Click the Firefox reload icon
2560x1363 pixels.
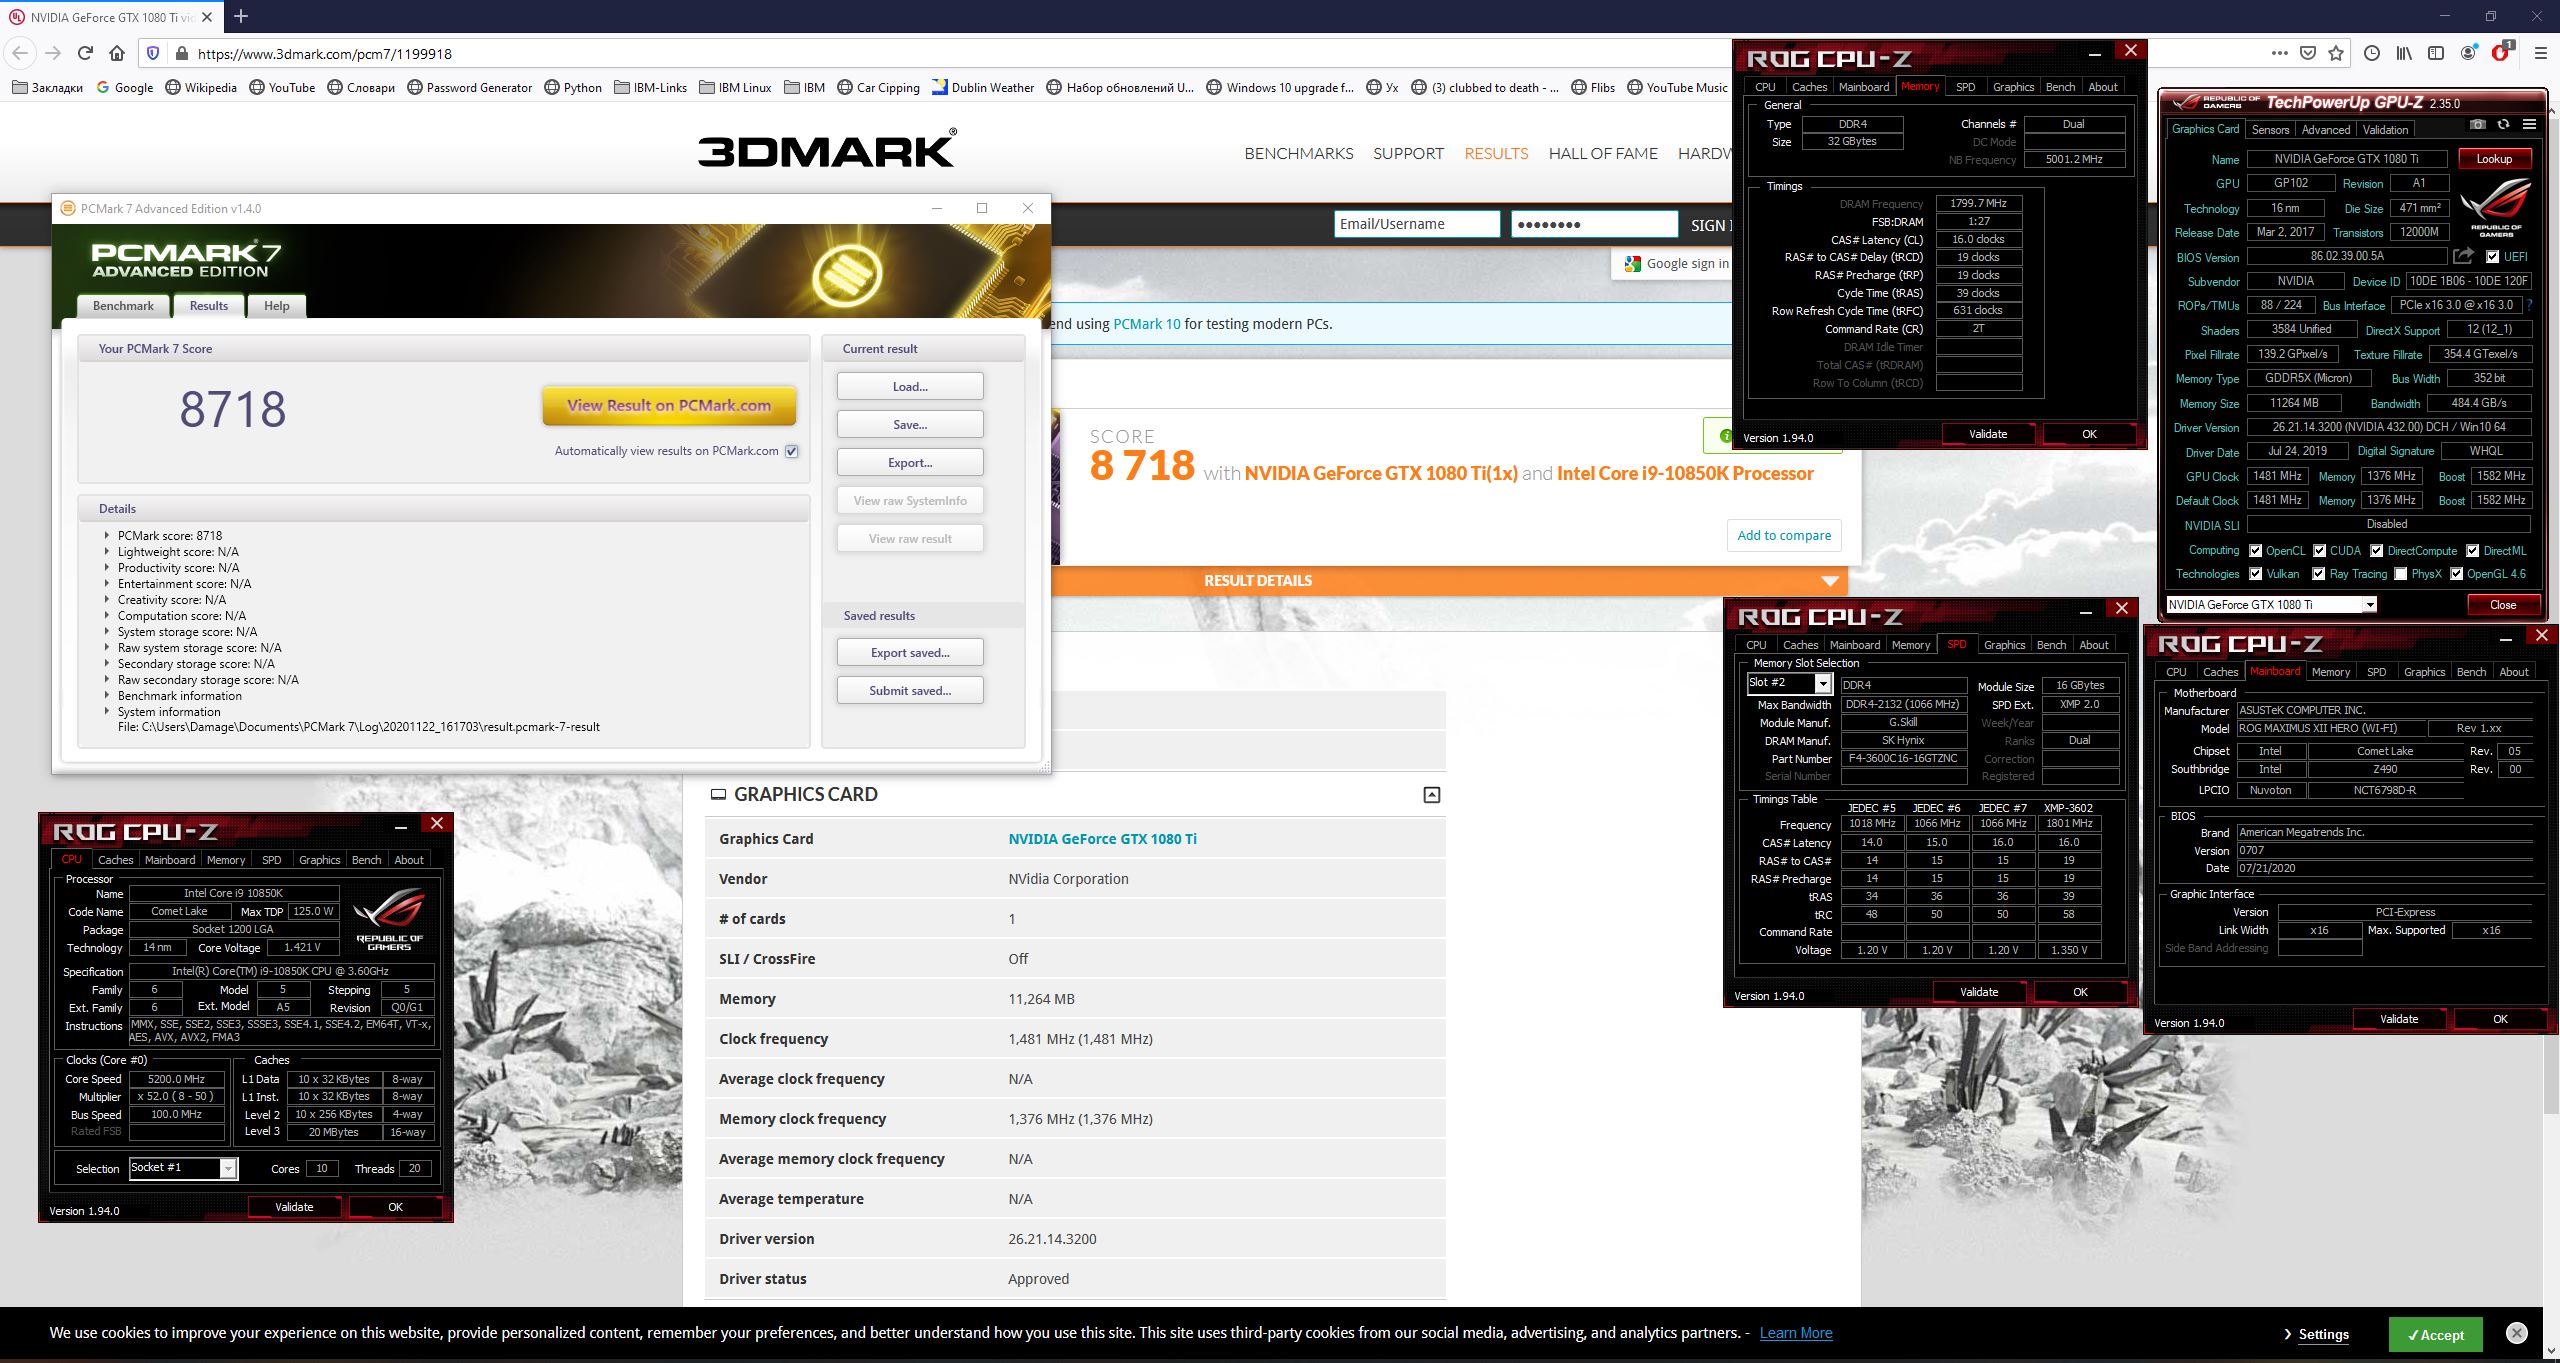[85, 53]
